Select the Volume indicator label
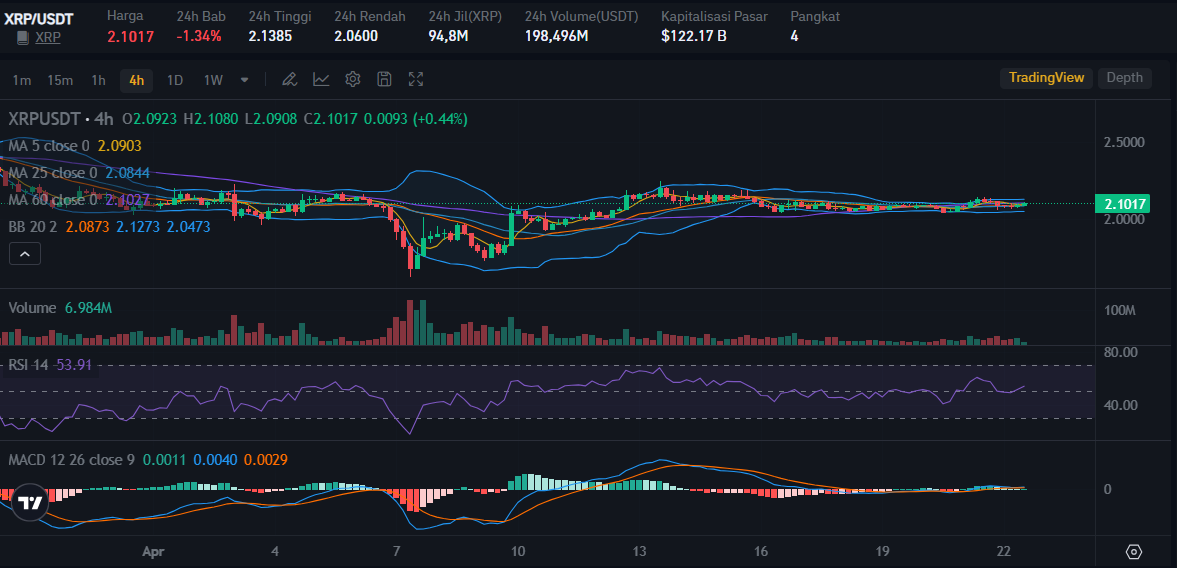This screenshot has width=1177, height=568. [x=32, y=308]
